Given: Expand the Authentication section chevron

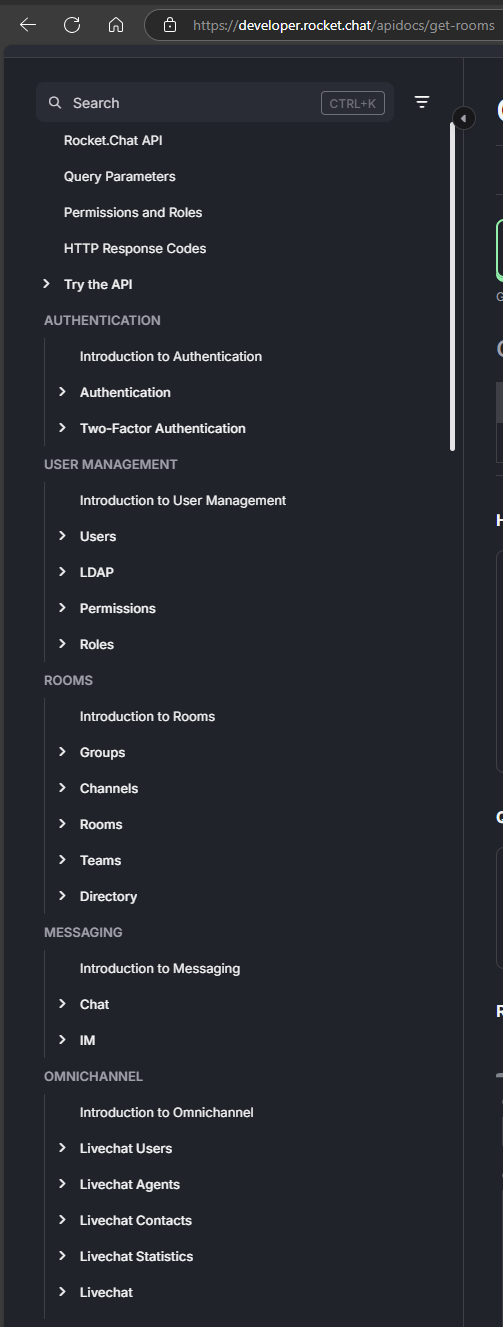Looking at the screenshot, I should (63, 392).
